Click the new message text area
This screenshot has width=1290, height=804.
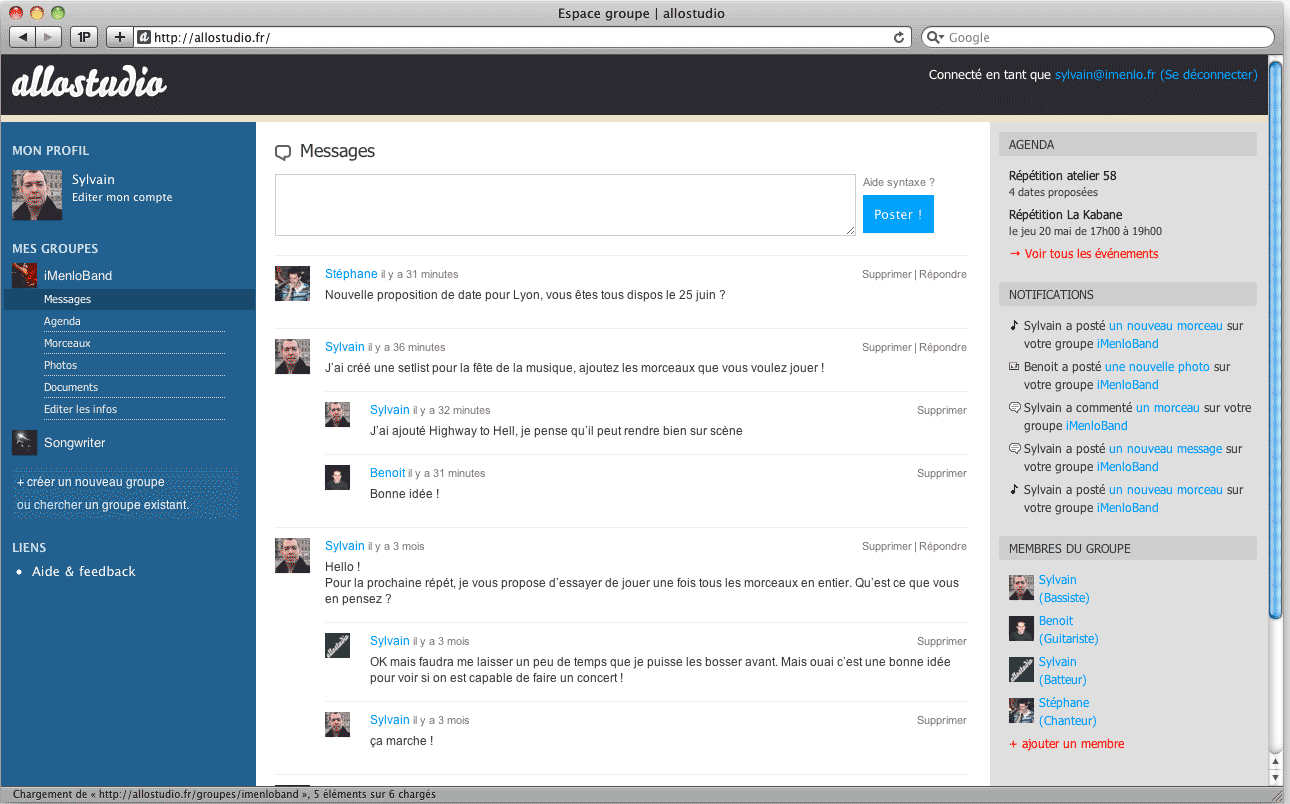tap(565, 205)
